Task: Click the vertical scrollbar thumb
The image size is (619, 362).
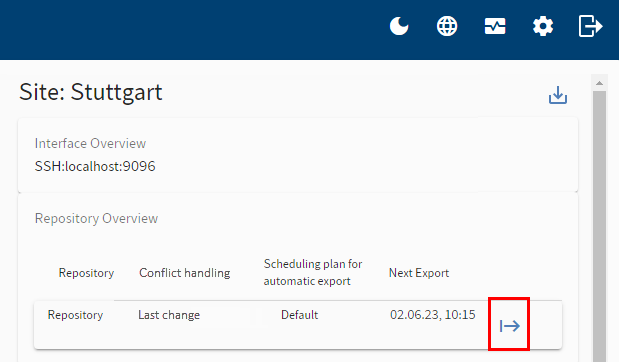Action: click(x=599, y=226)
